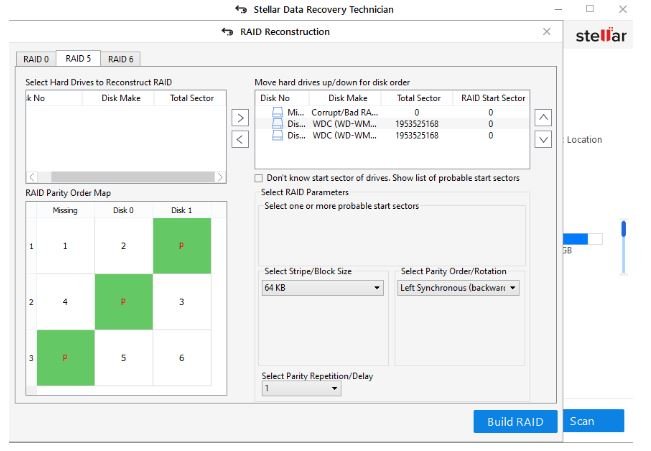The width and height of the screenshot is (651, 451).
Task: Click the 'Disk 1' column header in parity map
Action: pyautogui.click(x=182, y=210)
